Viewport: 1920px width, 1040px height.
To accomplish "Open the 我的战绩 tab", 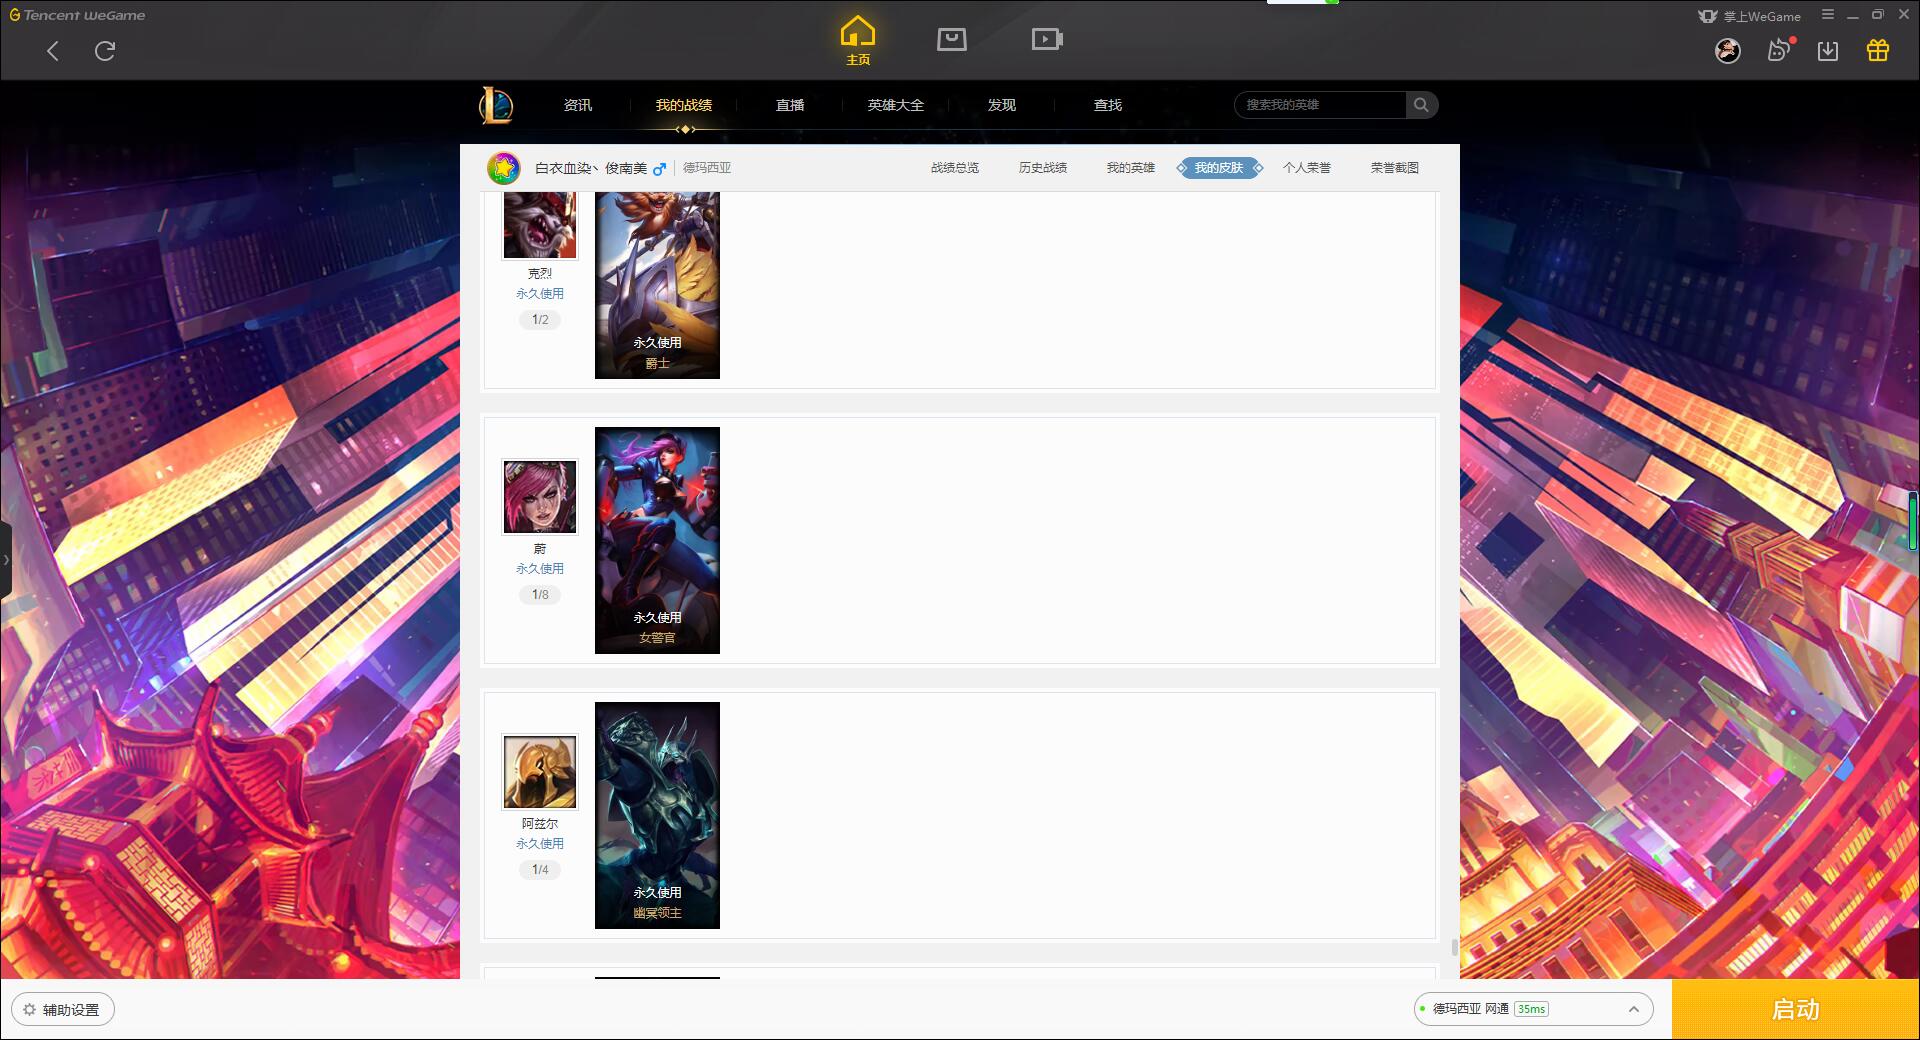I will (x=684, y=105).
